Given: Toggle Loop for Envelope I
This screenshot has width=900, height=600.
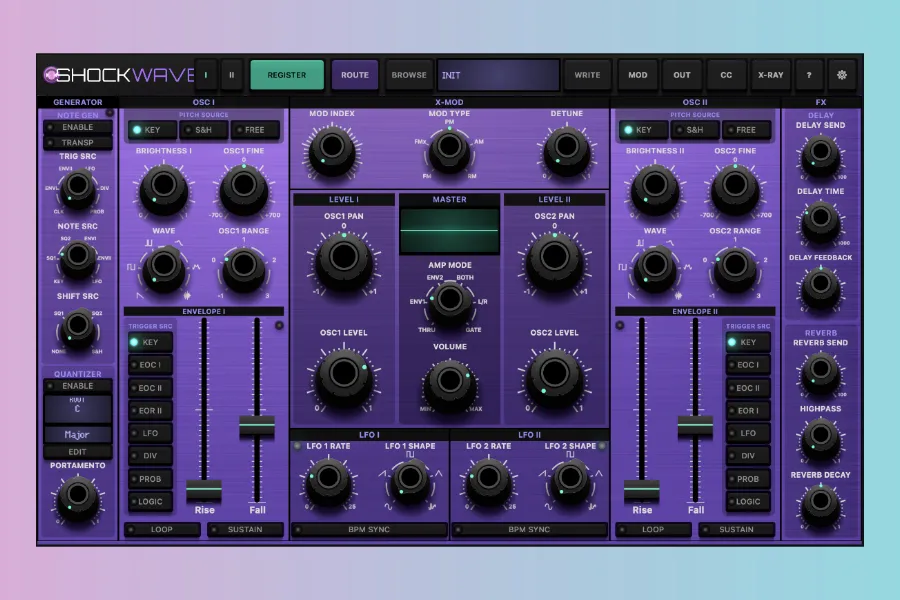Looking at the screenshot, I should click(162, 530).
